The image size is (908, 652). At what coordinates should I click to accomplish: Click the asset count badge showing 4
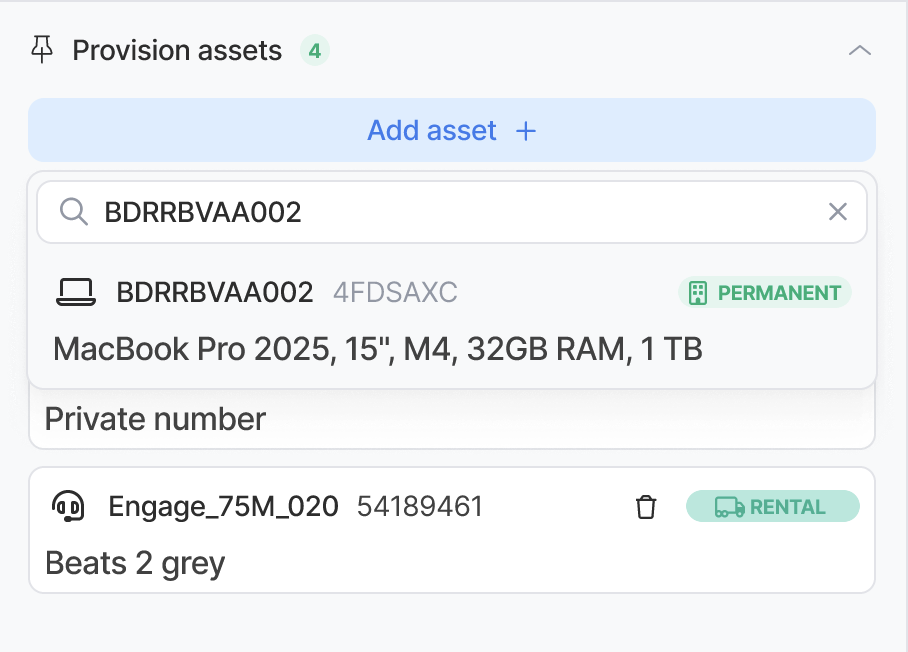315,50
